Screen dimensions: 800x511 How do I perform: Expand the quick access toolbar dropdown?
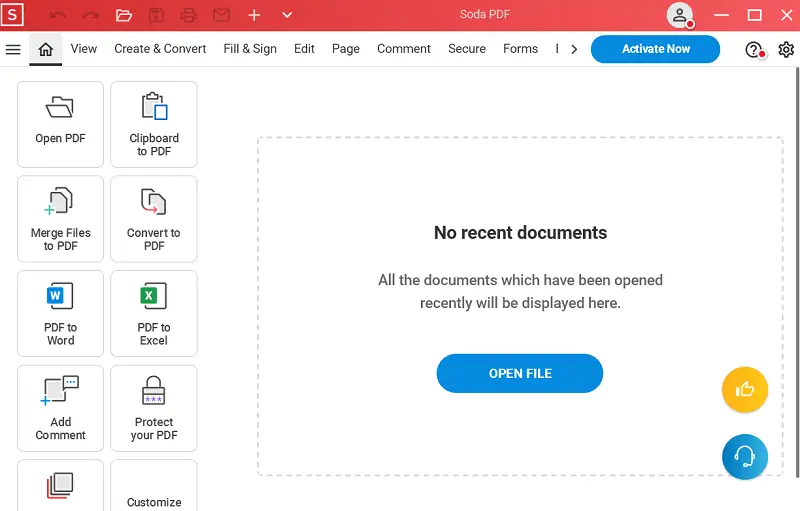point(287,15)
